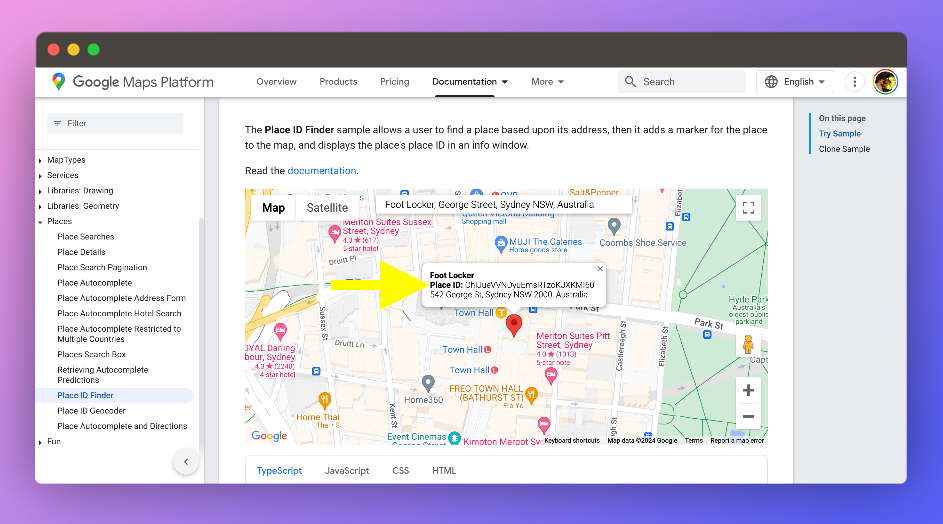Viewport: 943px width, 524px height.
Task: Click the Google logo on map
Action: click(269, 436)
